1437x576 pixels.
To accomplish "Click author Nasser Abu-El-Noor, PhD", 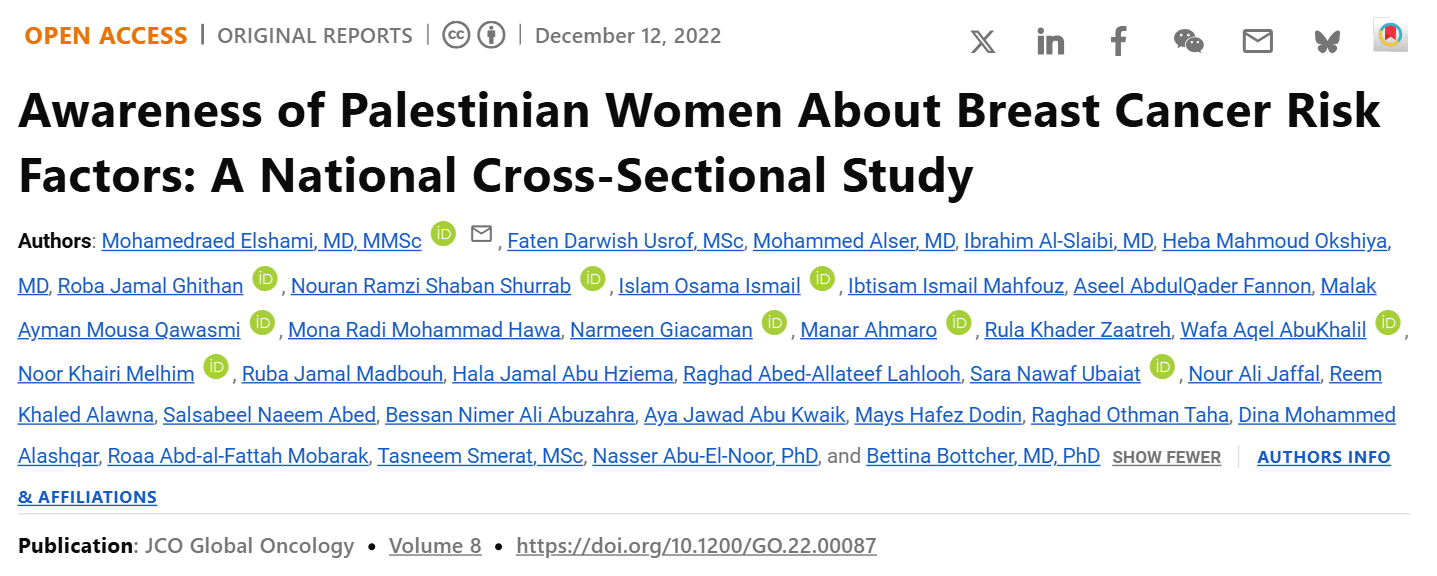I will tap(705, 456).
